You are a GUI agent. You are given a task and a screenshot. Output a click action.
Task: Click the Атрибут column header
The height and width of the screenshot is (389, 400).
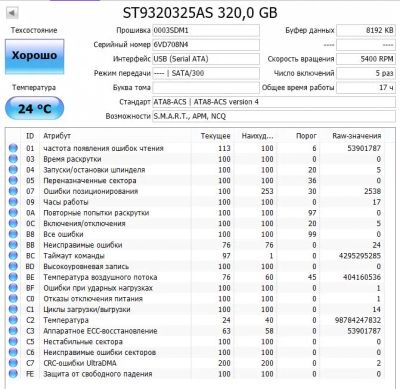point(57,136)
